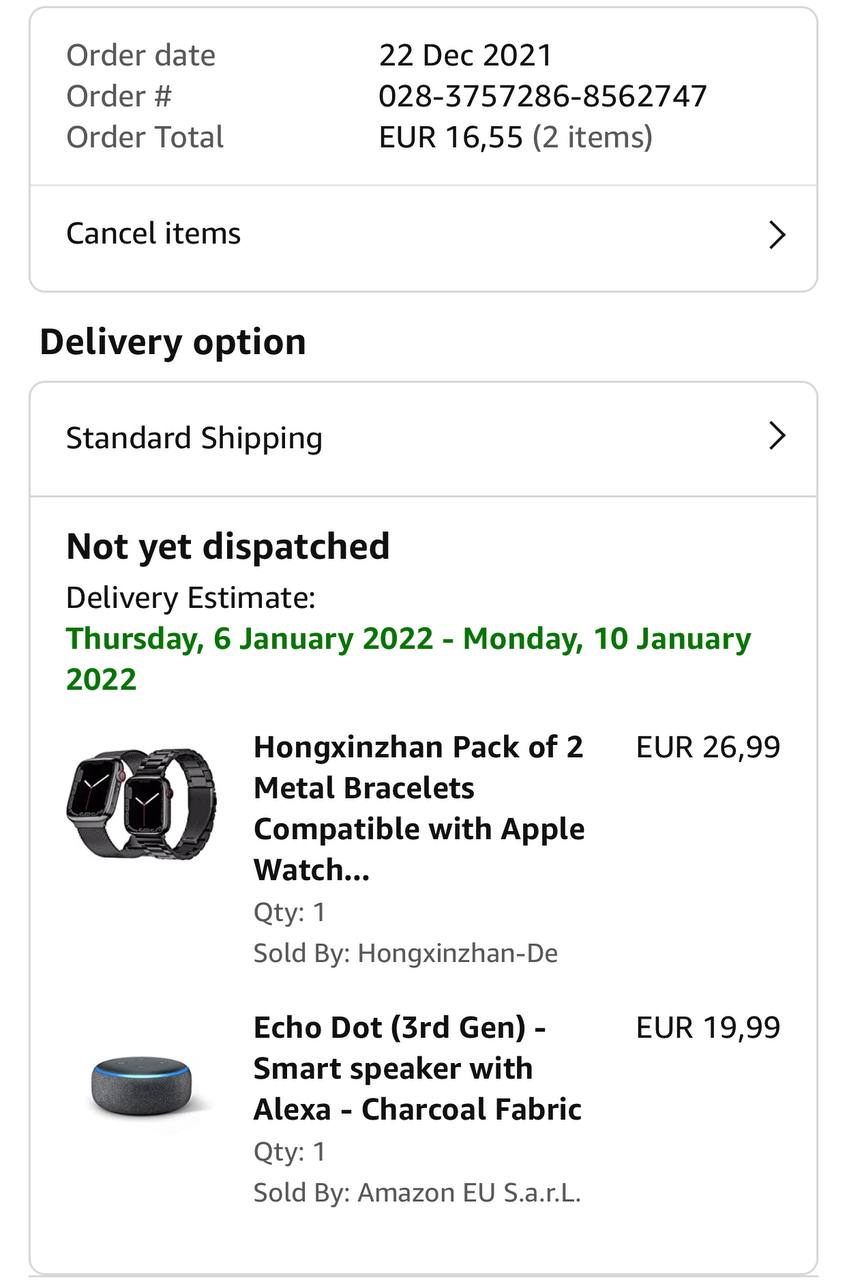
Task: Click the Delivery option section heading
Action: coord(173,342)
